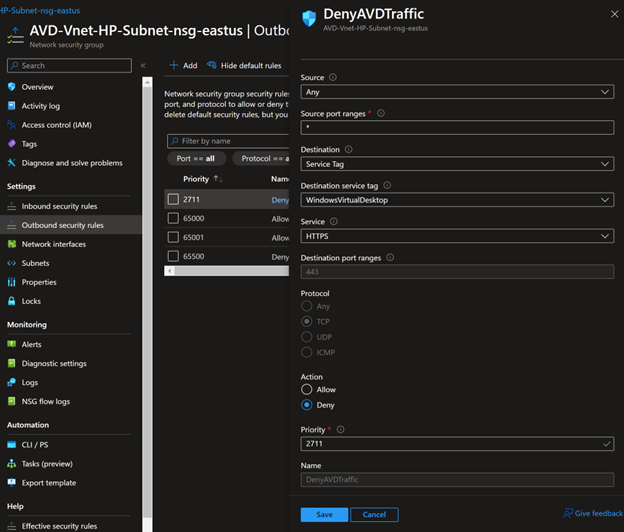The width and height of the screenshot is (624, 532).
Task: Click the Logs icon
Action: pyautogui.click(x=12, y=382)
